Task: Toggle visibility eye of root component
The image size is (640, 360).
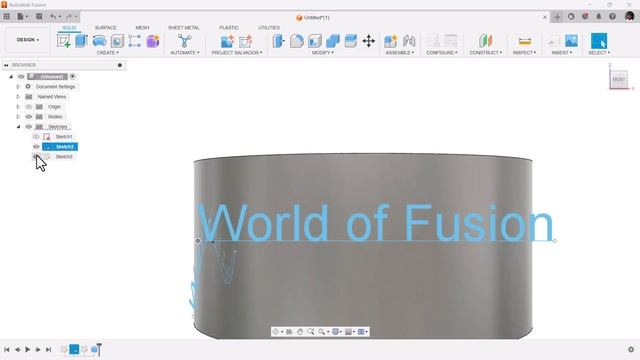Action: click(x=21, y=77)
